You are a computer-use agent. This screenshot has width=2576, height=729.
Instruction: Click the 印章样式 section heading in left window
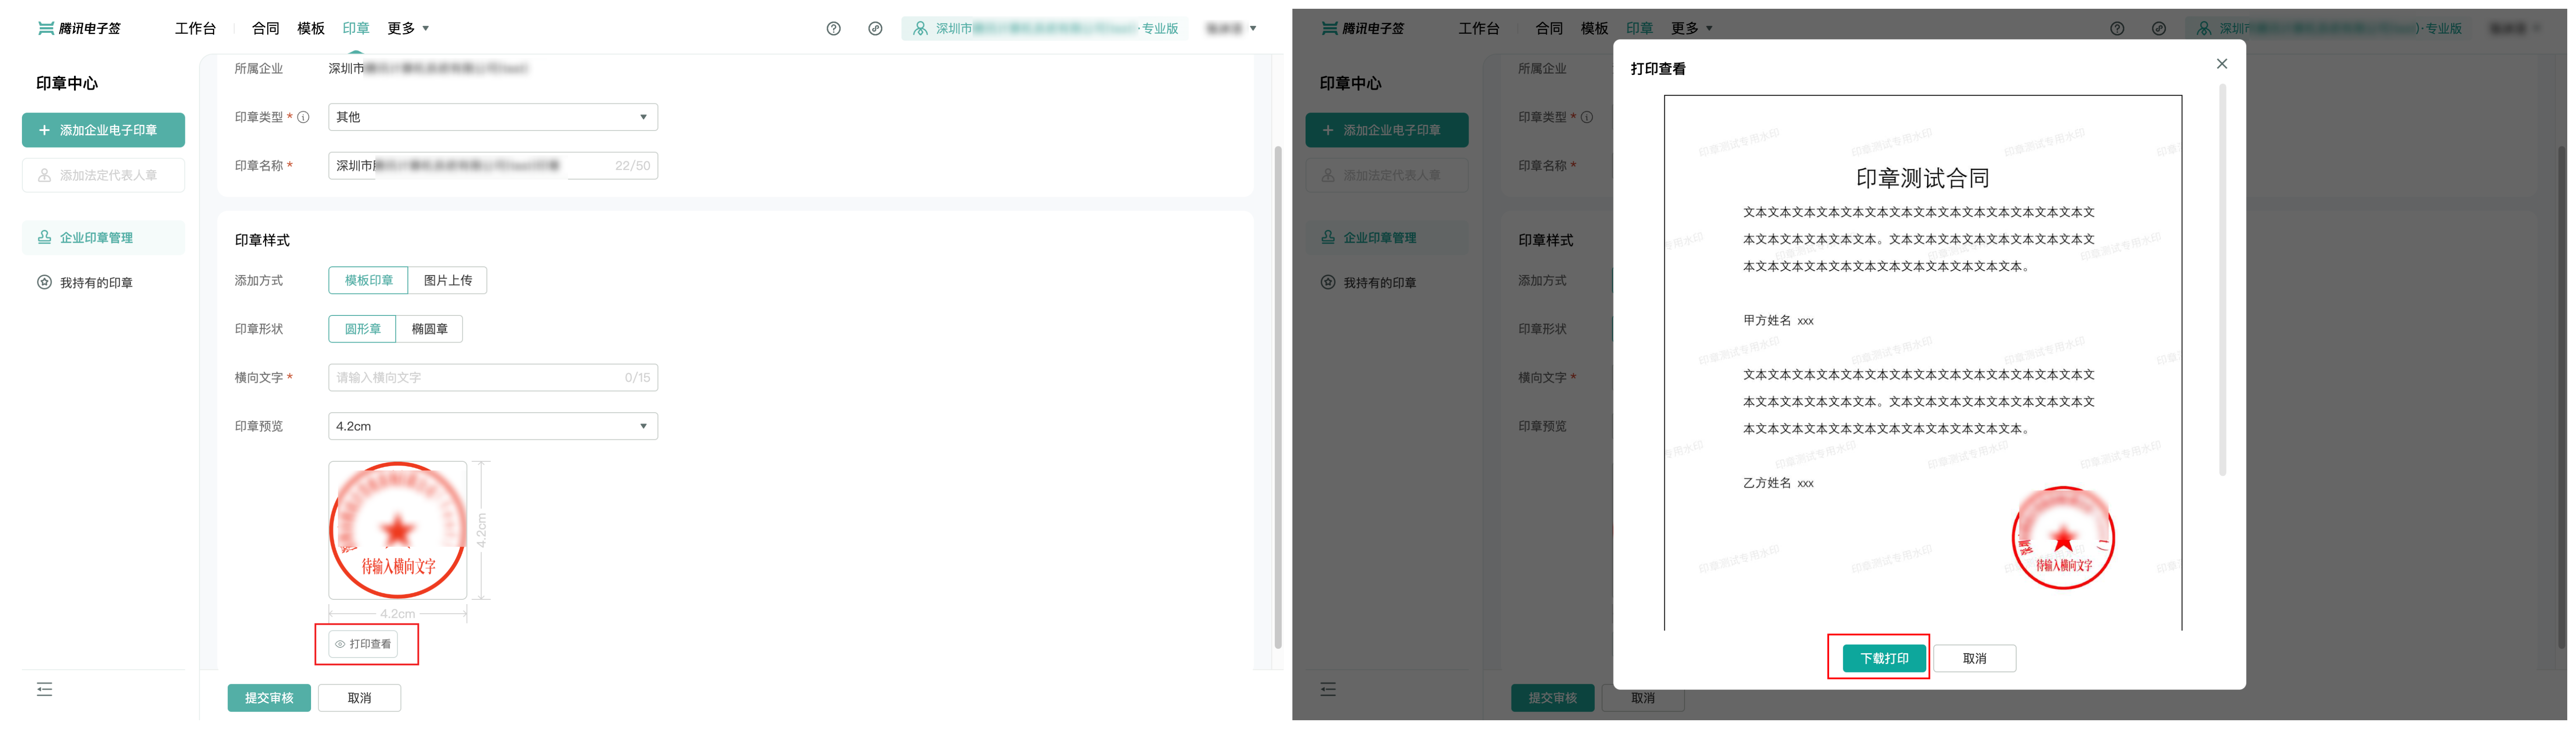(262, 240)
